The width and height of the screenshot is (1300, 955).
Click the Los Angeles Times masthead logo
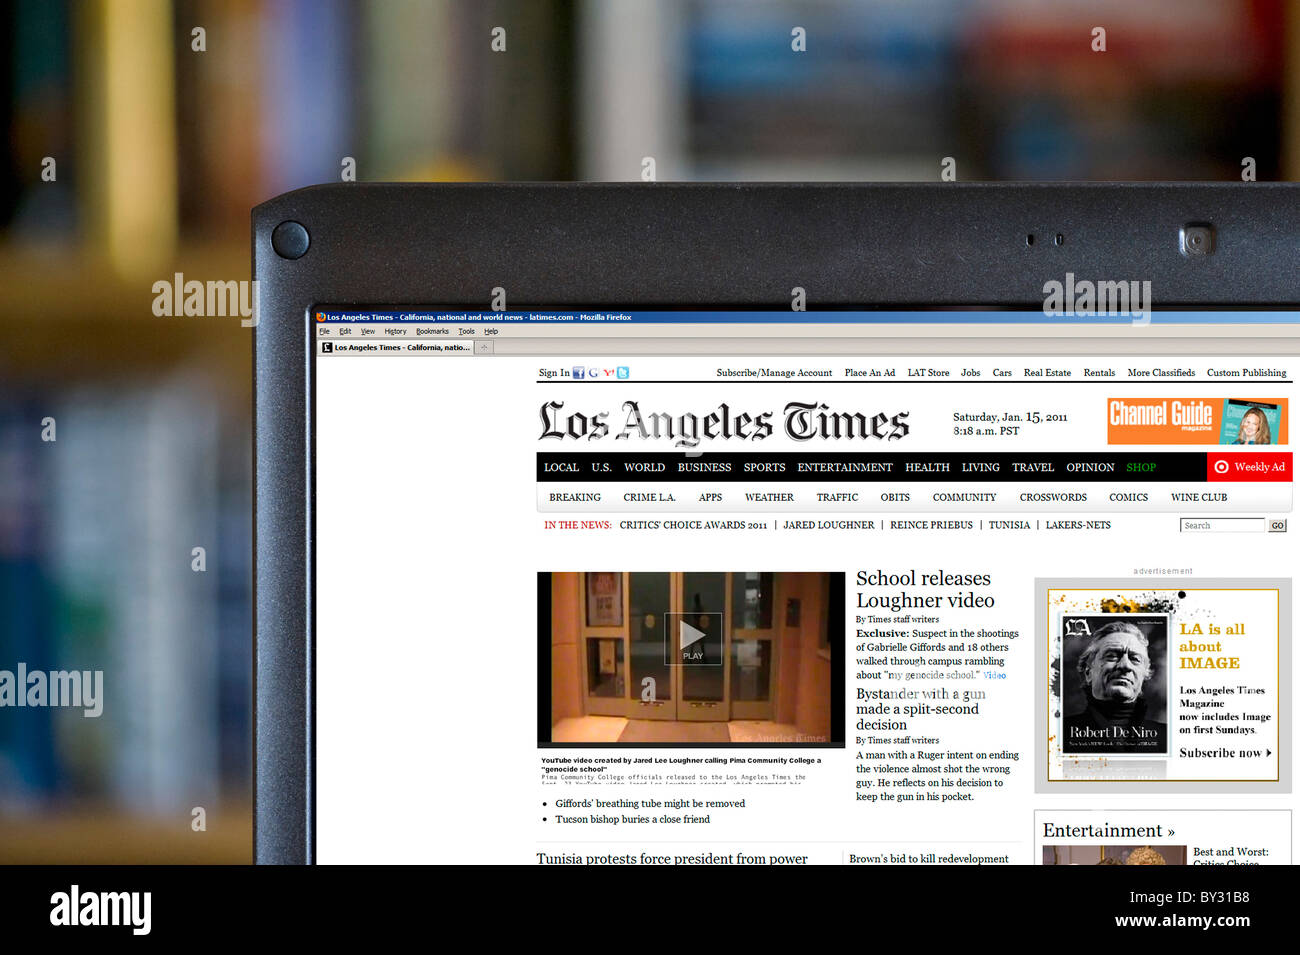click(x=724, y=423)
